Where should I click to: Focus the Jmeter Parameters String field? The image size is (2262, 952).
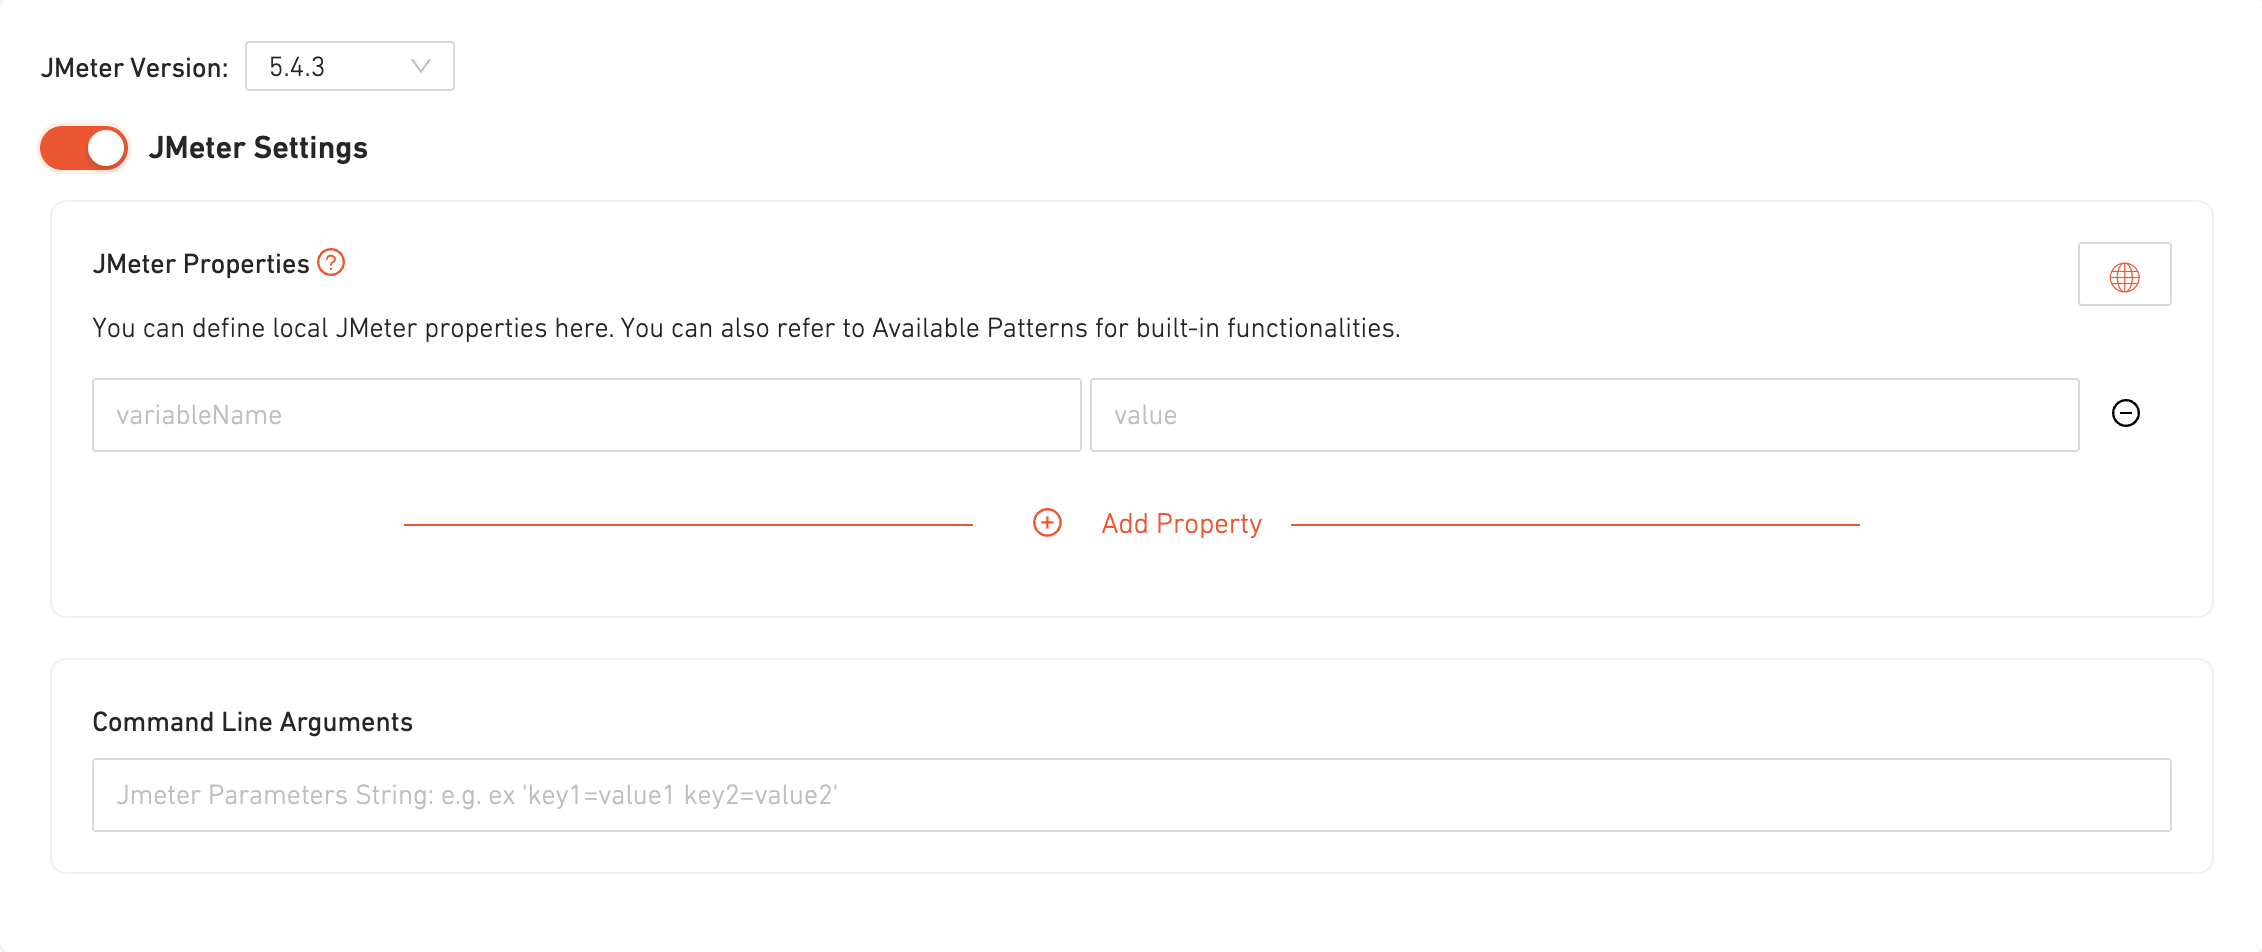coord(1131,795)
